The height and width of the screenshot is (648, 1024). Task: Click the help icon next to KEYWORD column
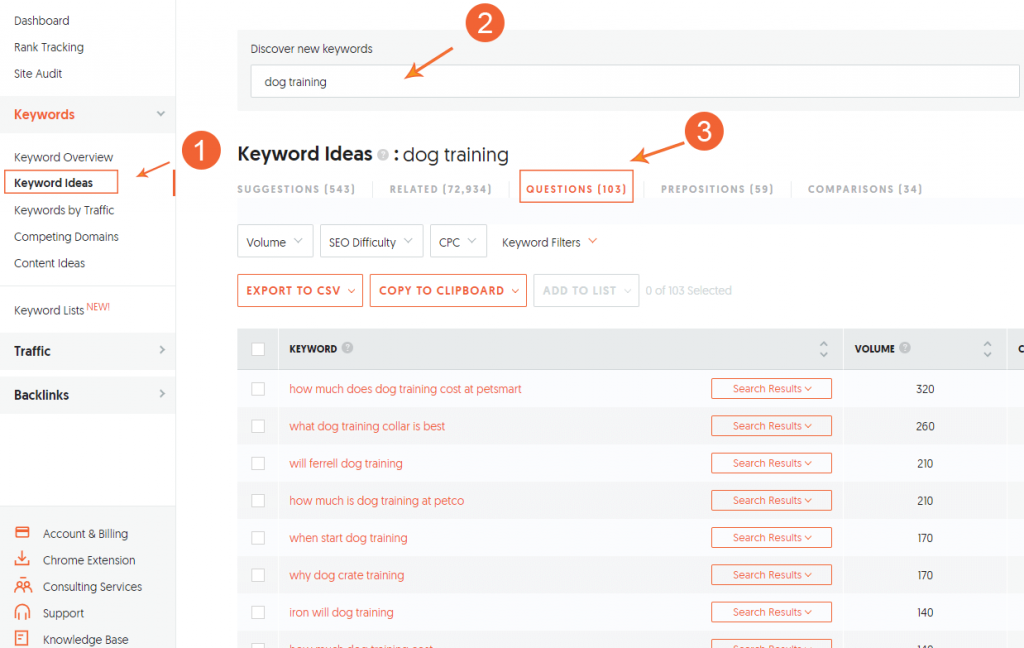pos(347,348)
